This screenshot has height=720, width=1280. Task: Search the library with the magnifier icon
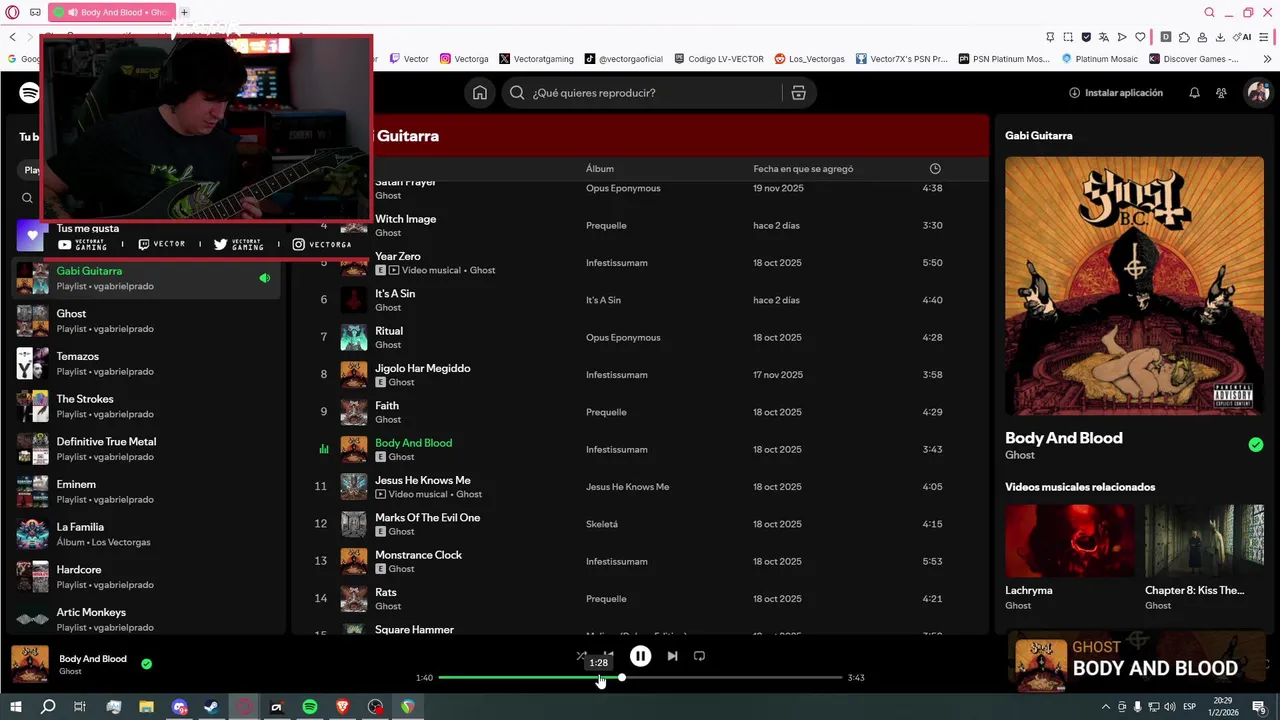point(27,198)
